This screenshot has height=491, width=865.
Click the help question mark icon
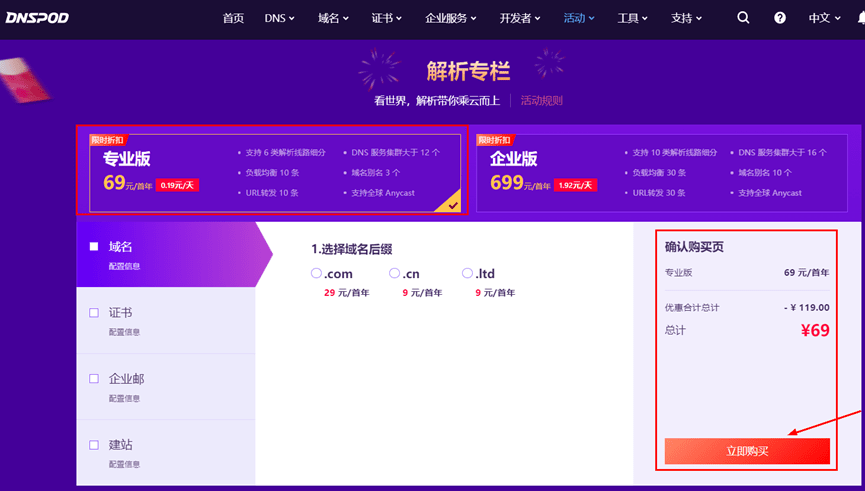[780, 18]
